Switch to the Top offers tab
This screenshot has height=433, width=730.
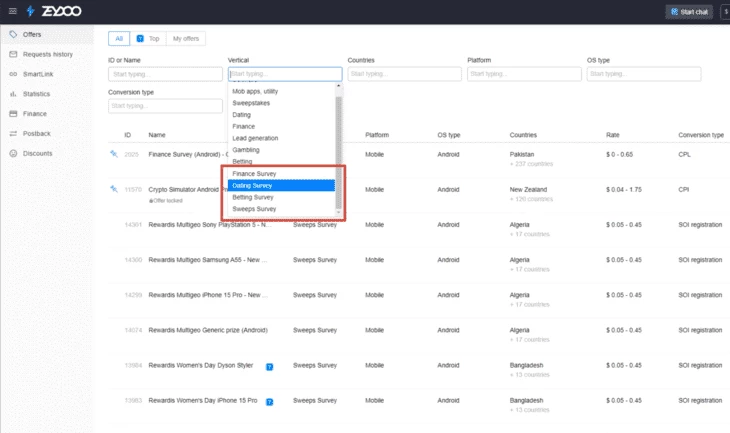click(148, 39)
